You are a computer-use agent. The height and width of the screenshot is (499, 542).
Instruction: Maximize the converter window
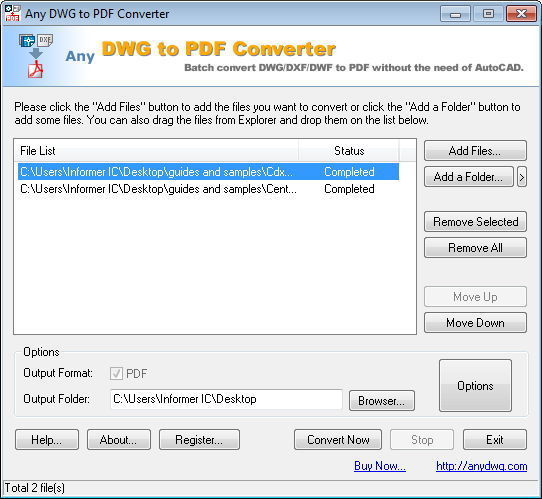click(x=488, y=14)
